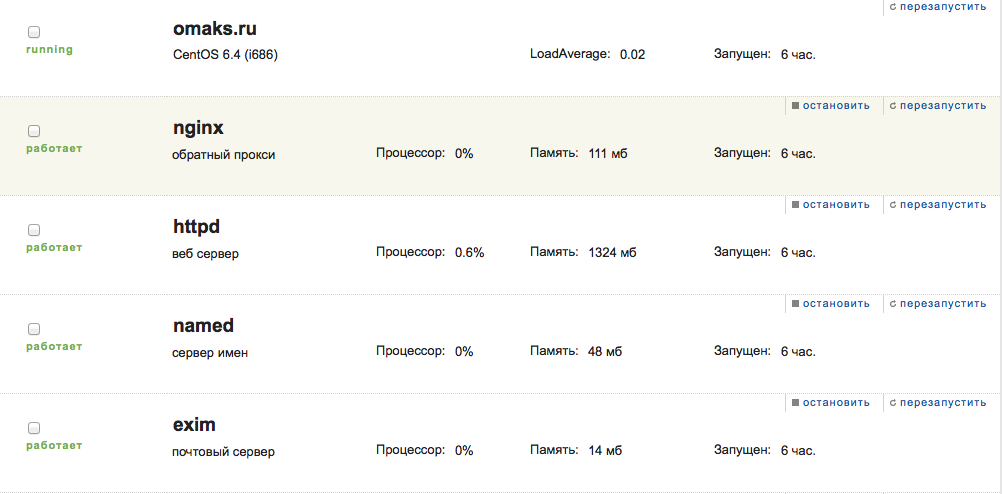The image size is (1002, 494).
Task: Open the nginx service heading
Action: [x=198, y=128]
